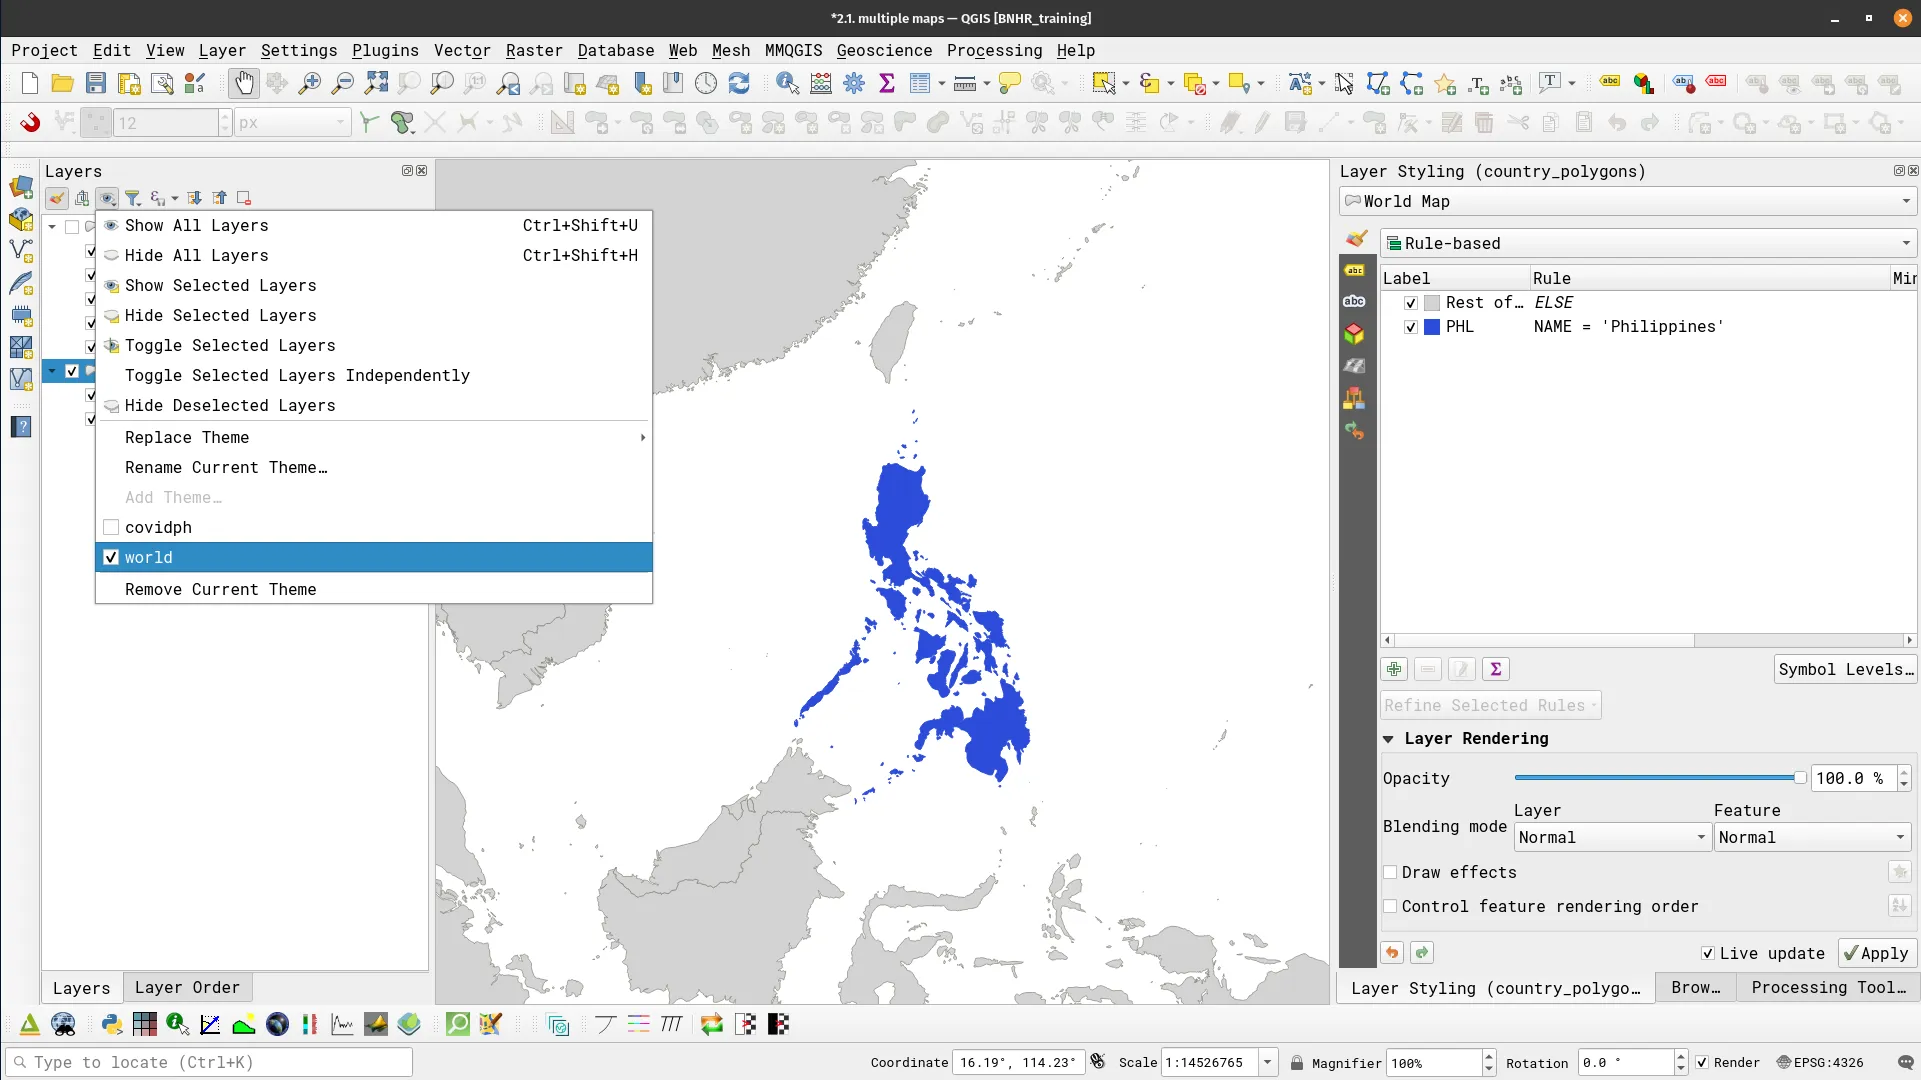The height and width of the screenshot is (1080, 1921).
Task: Switch to the Layer Order tab
Action: tap(187, 987)
